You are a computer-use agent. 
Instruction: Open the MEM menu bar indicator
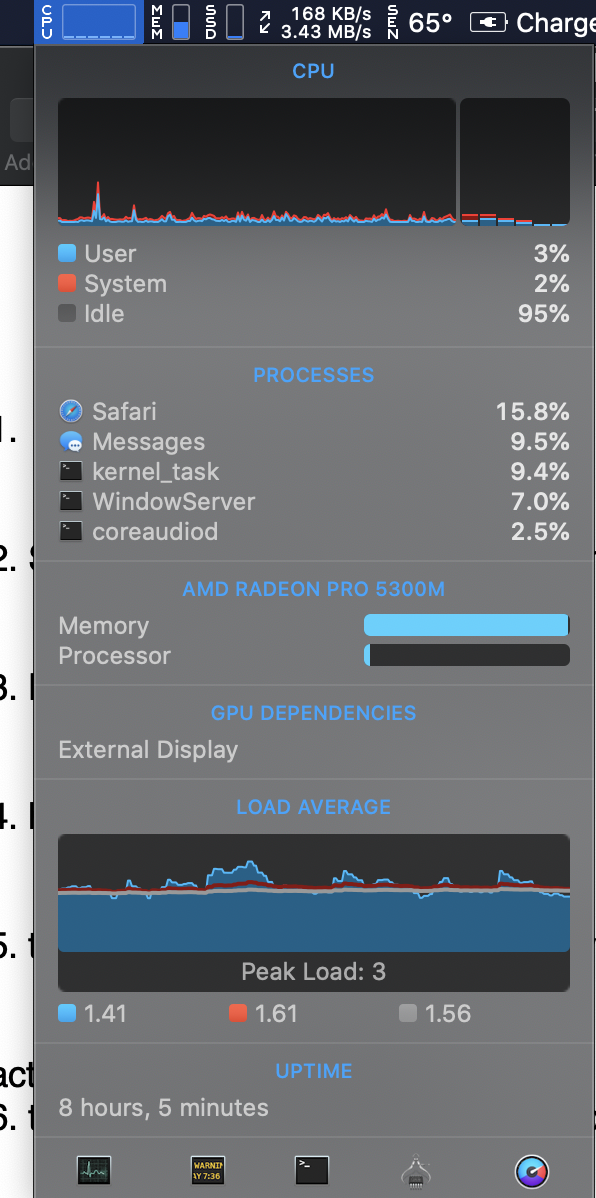(x=170, y=21)
